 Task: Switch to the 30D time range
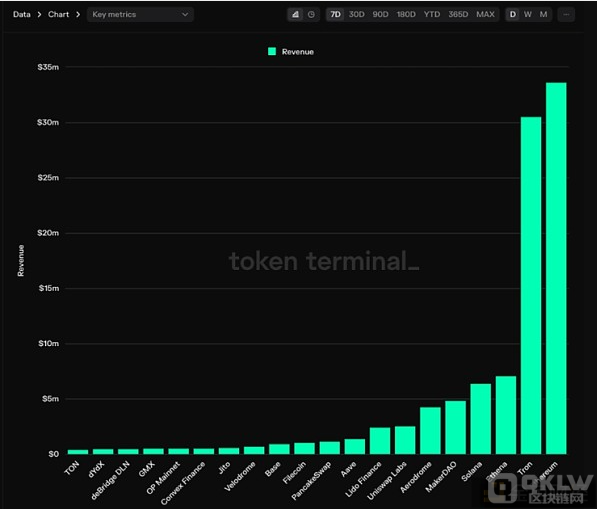356,14
